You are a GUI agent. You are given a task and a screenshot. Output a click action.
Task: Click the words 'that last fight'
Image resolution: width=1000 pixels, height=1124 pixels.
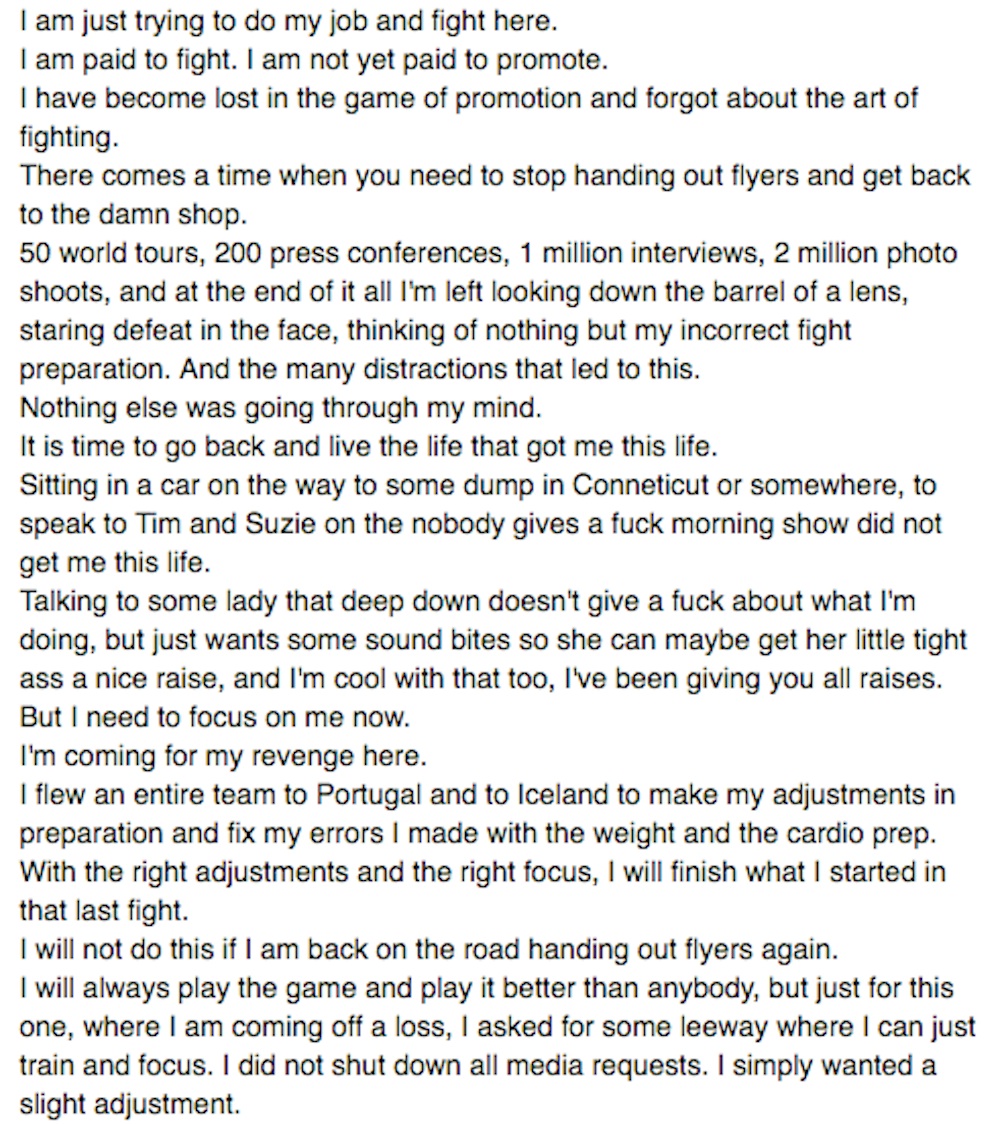(x=104, y=911)
